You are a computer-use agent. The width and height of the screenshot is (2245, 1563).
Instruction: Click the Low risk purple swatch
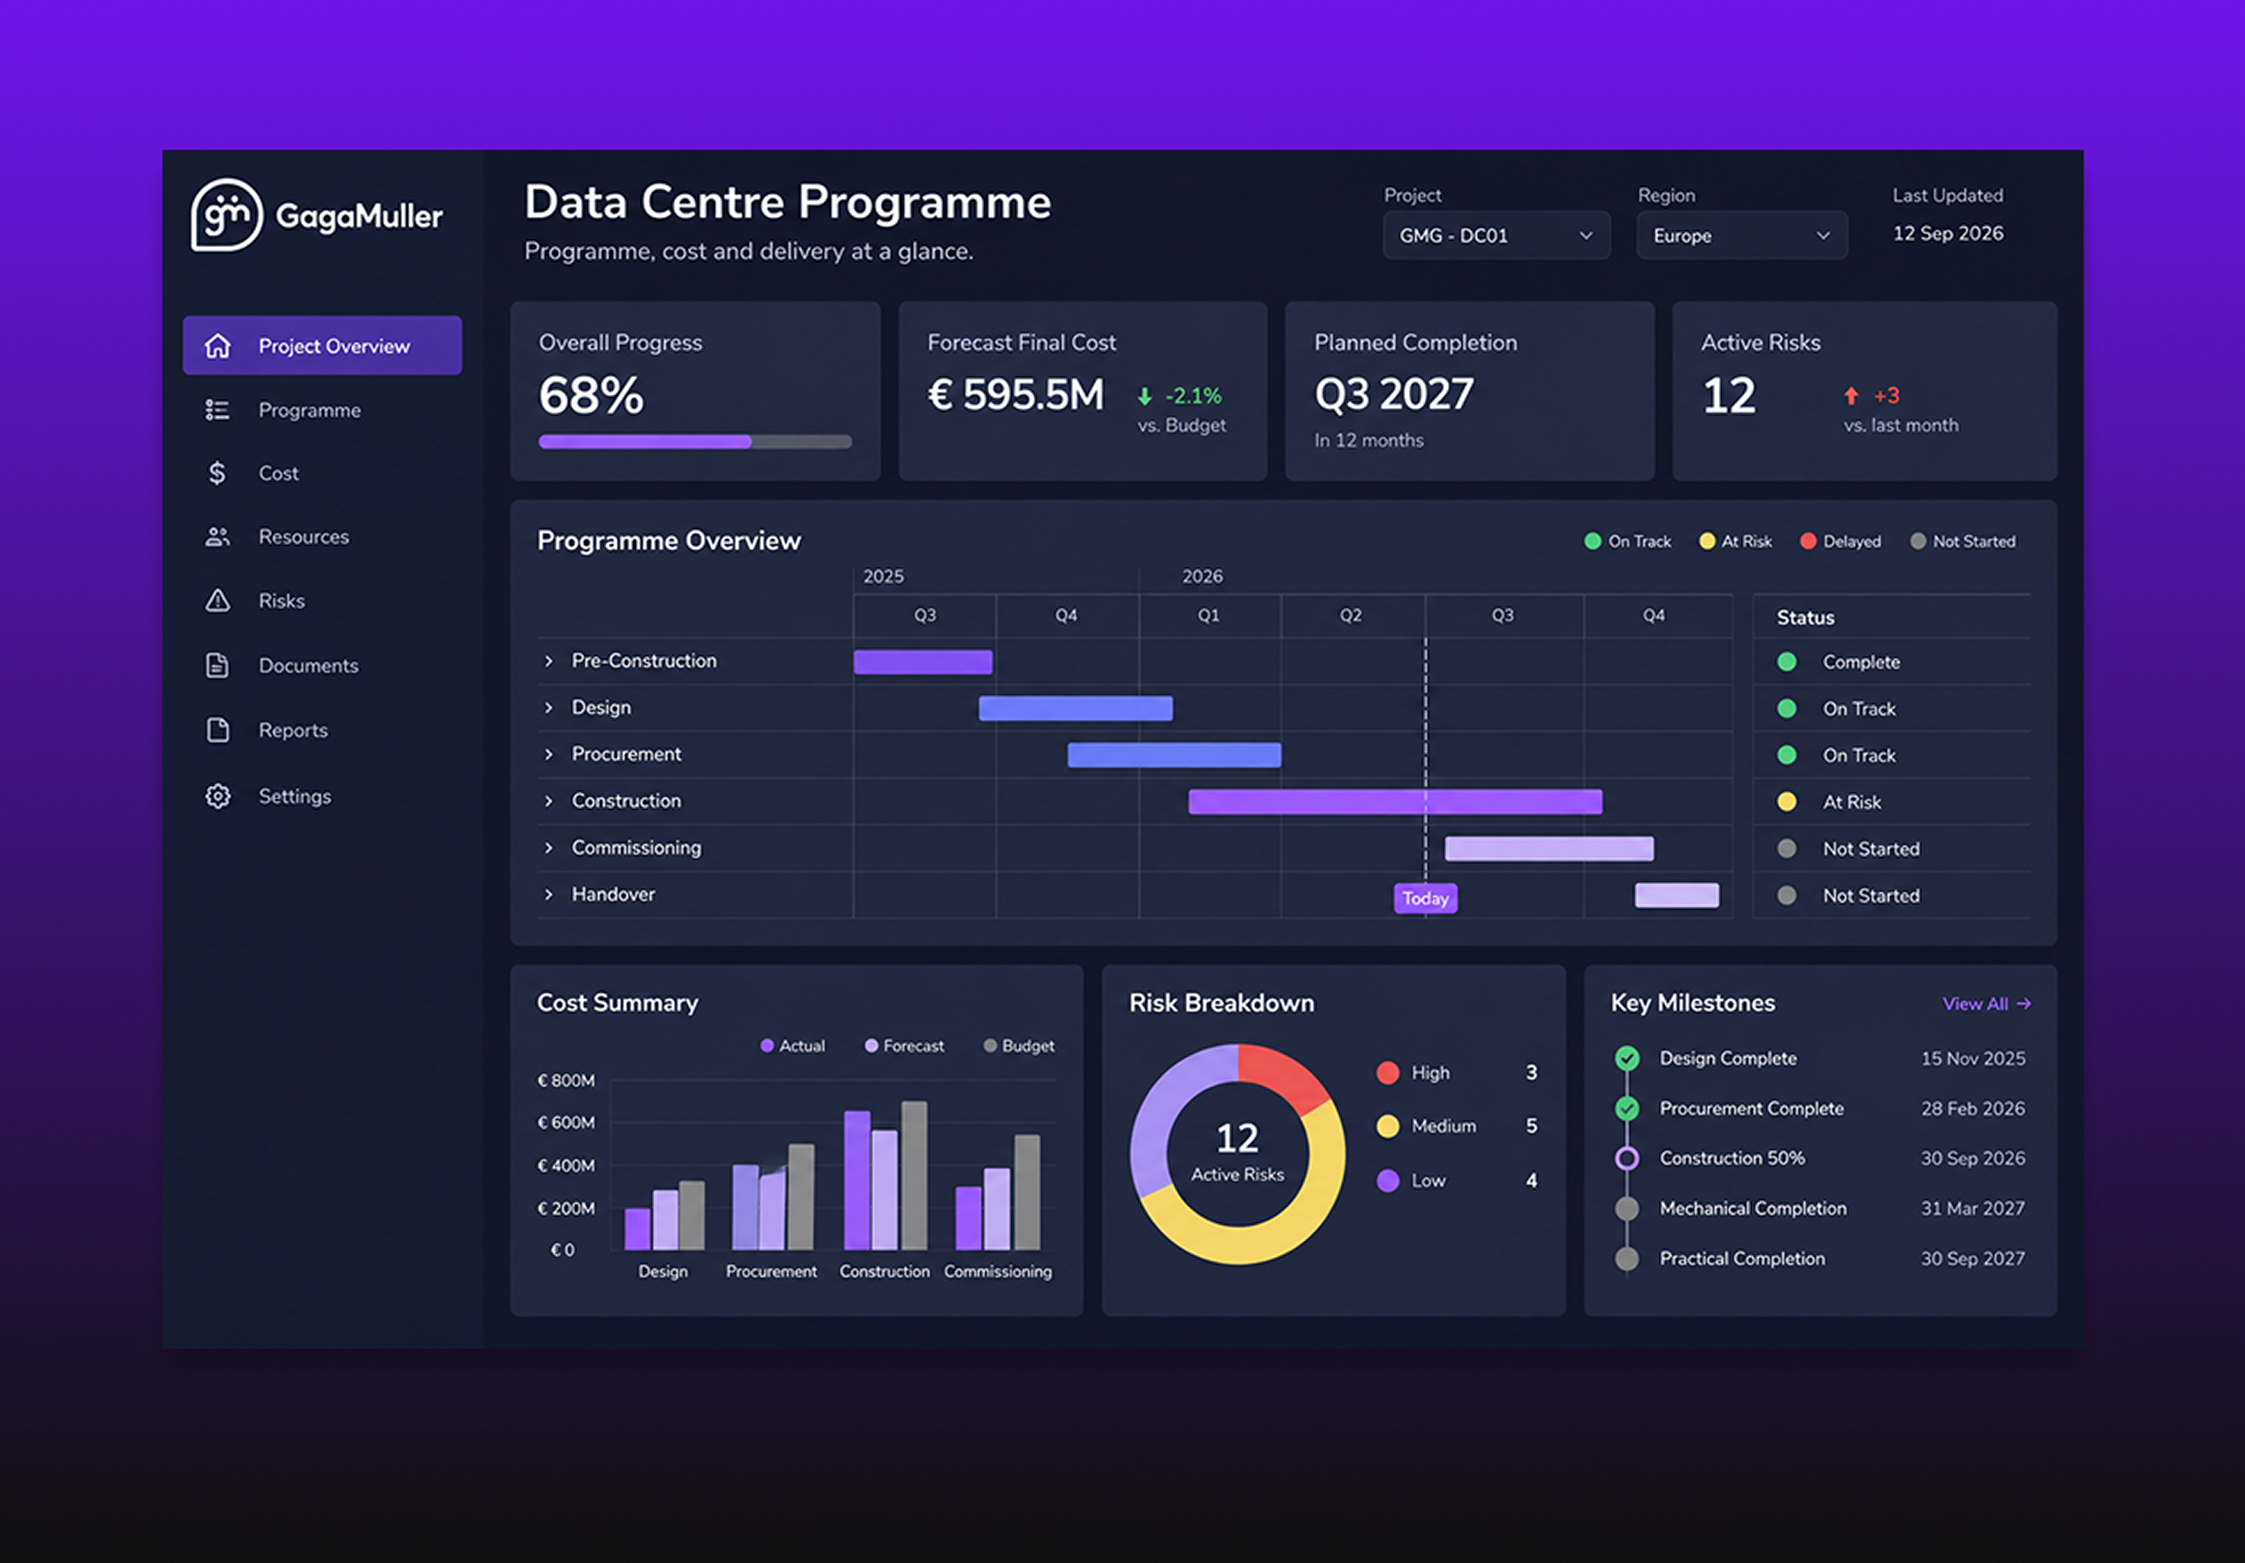(x=1387, y=1181)
